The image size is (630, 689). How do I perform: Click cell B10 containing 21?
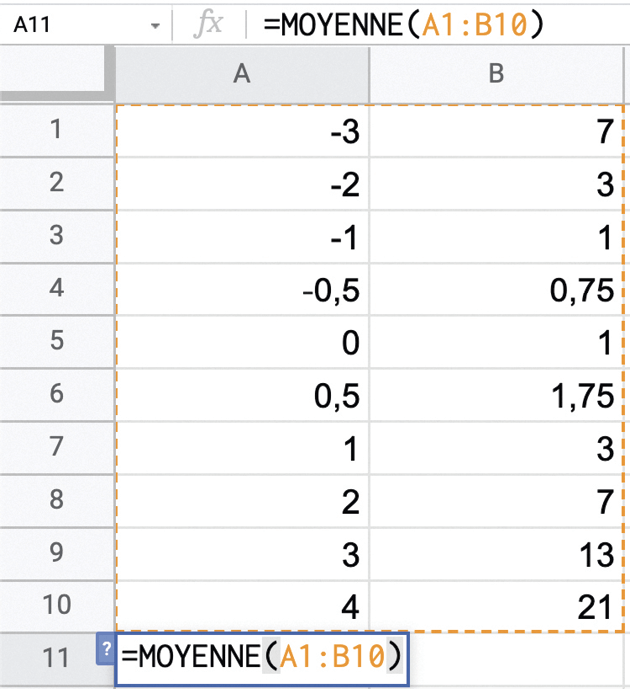coord(495,606)
